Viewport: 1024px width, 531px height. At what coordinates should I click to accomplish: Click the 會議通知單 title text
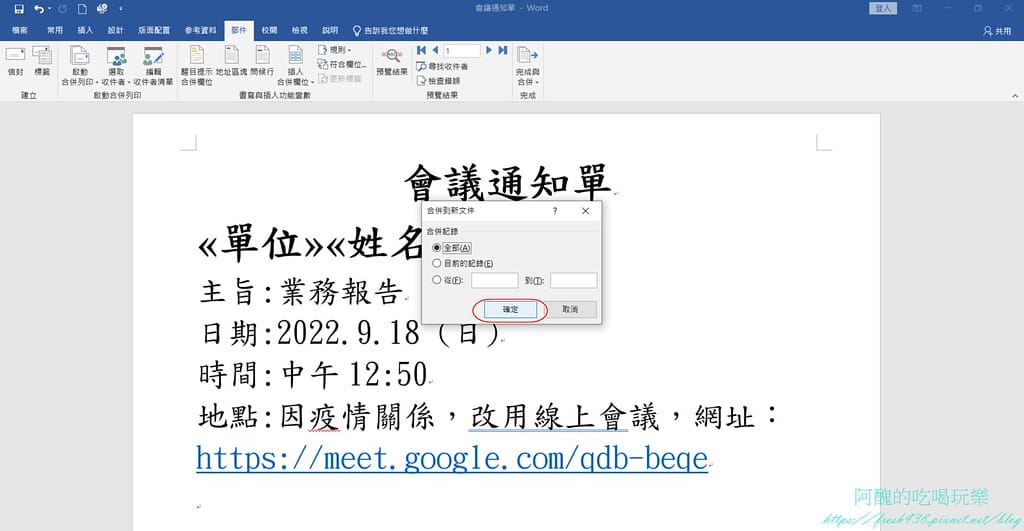click(507, 183)
